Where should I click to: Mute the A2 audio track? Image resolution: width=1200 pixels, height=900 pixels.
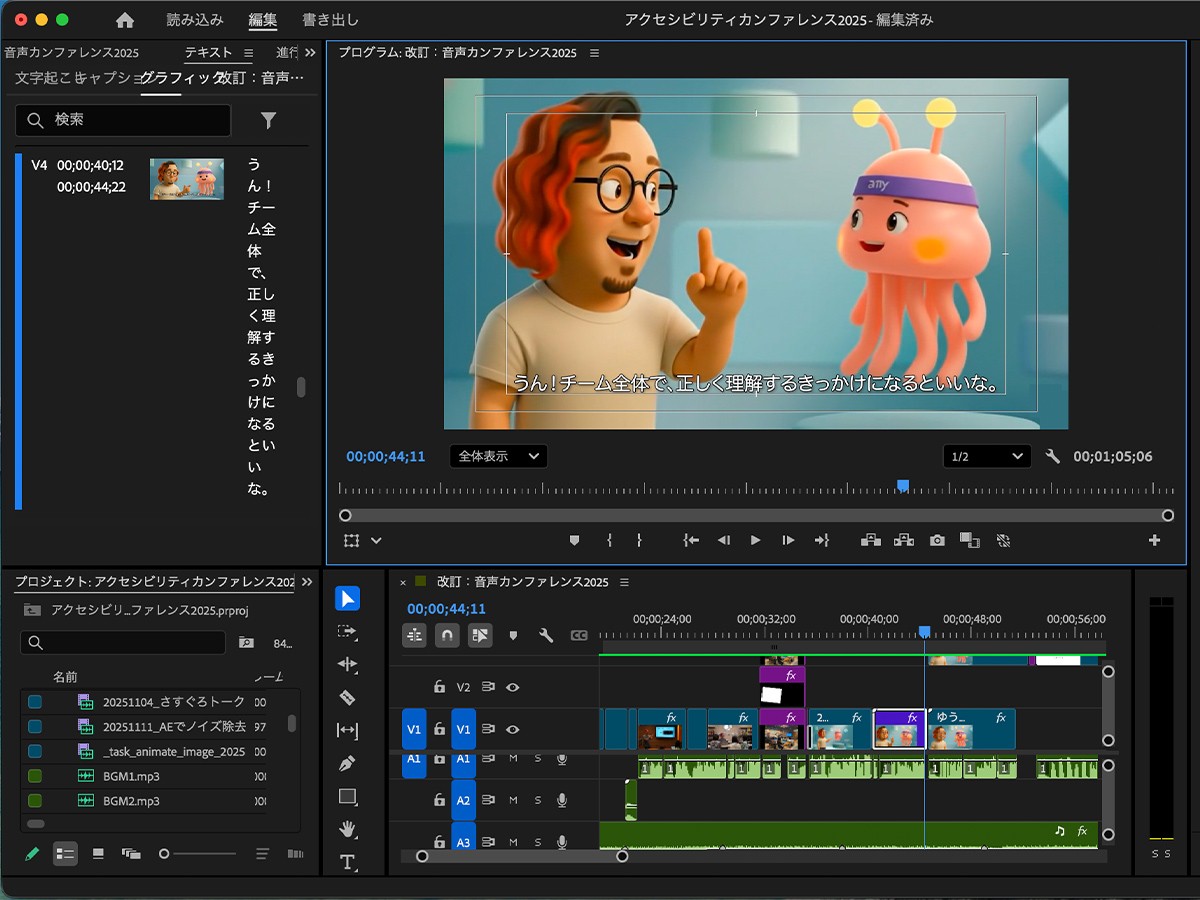(x=513, y=800)
